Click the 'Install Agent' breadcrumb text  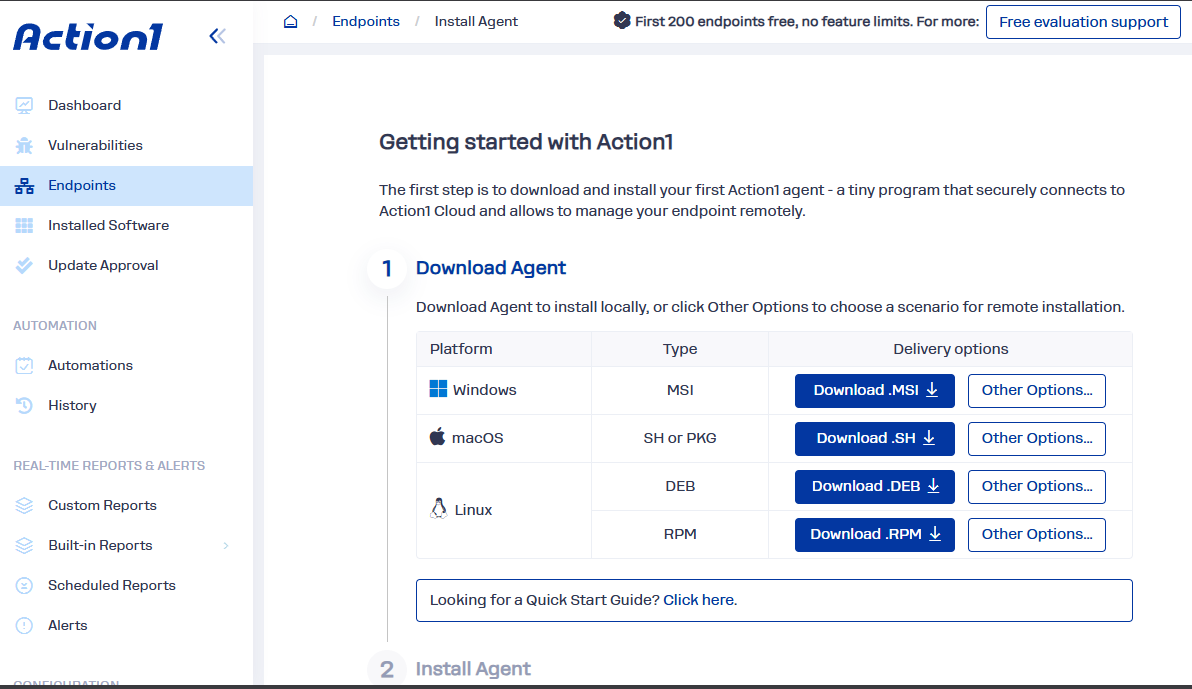pos(476,21)
